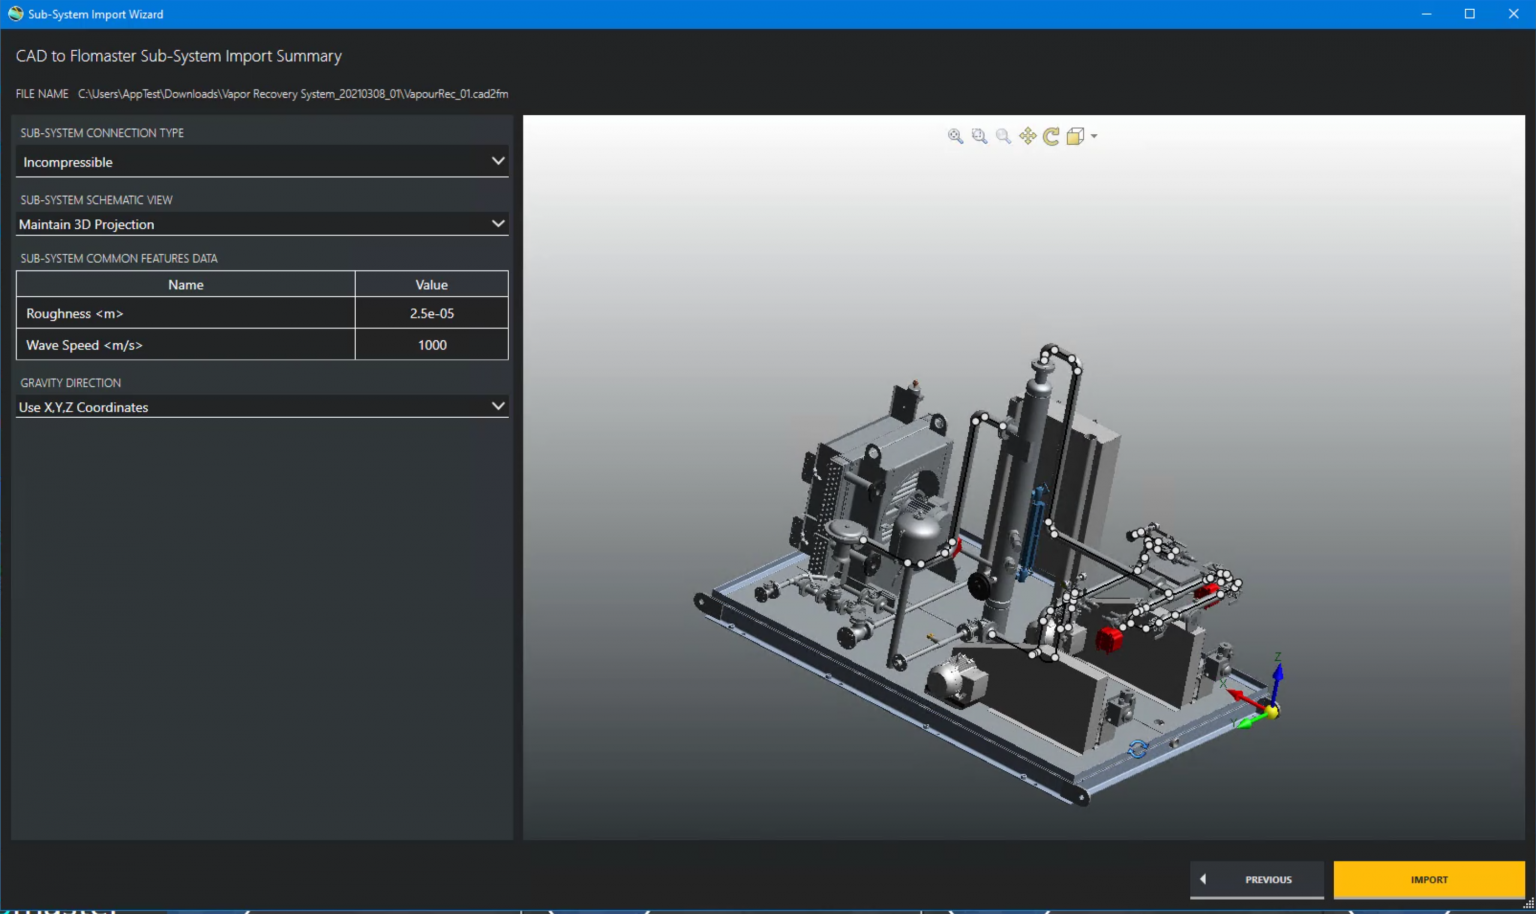1536x914 pixels.
Task: Edit the Roughness value cell
Action: pos(431,314)
